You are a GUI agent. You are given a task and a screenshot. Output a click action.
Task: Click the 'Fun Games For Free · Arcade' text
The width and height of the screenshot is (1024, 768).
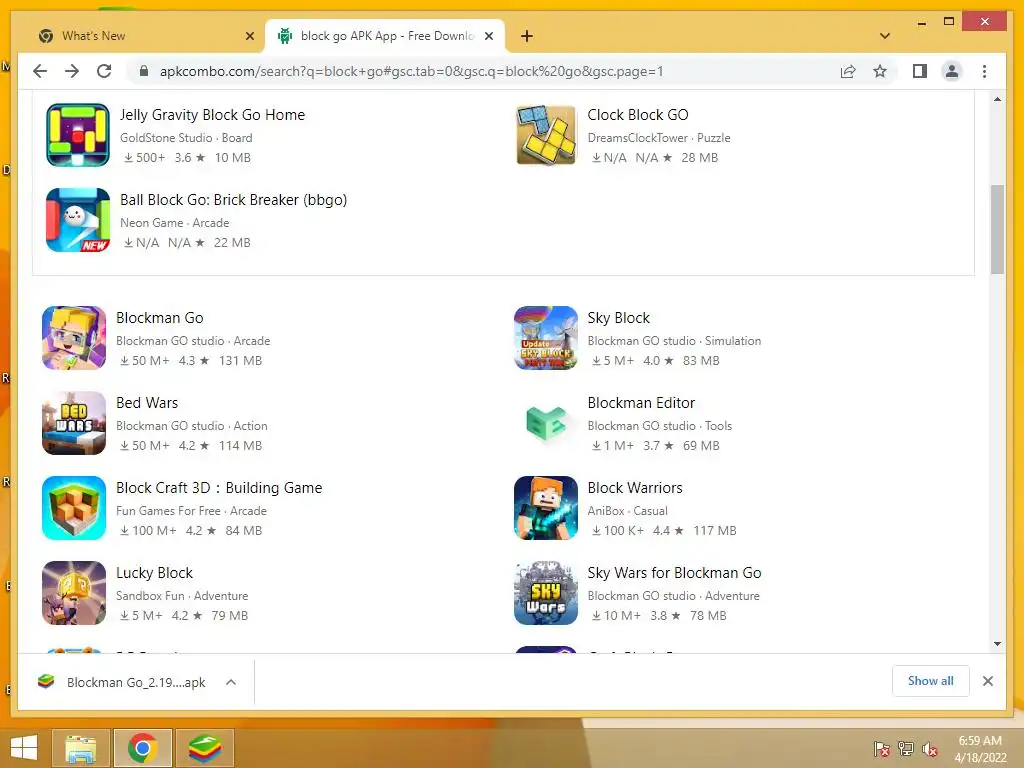[x=191, y=511]
